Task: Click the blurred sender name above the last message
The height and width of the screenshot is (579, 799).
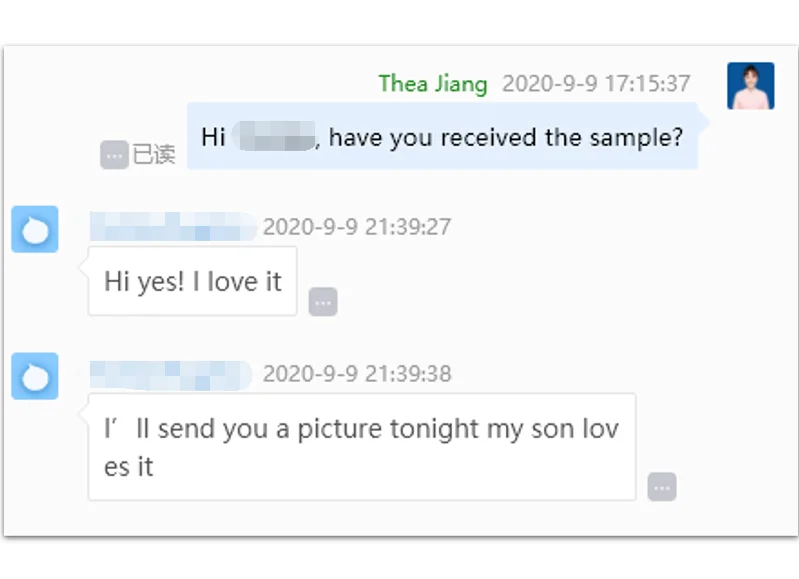Action: 170,374
